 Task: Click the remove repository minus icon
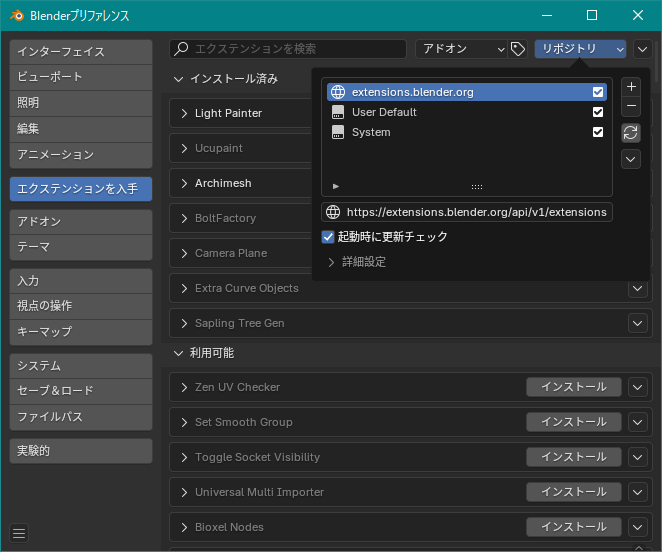(x=631, y=106)
